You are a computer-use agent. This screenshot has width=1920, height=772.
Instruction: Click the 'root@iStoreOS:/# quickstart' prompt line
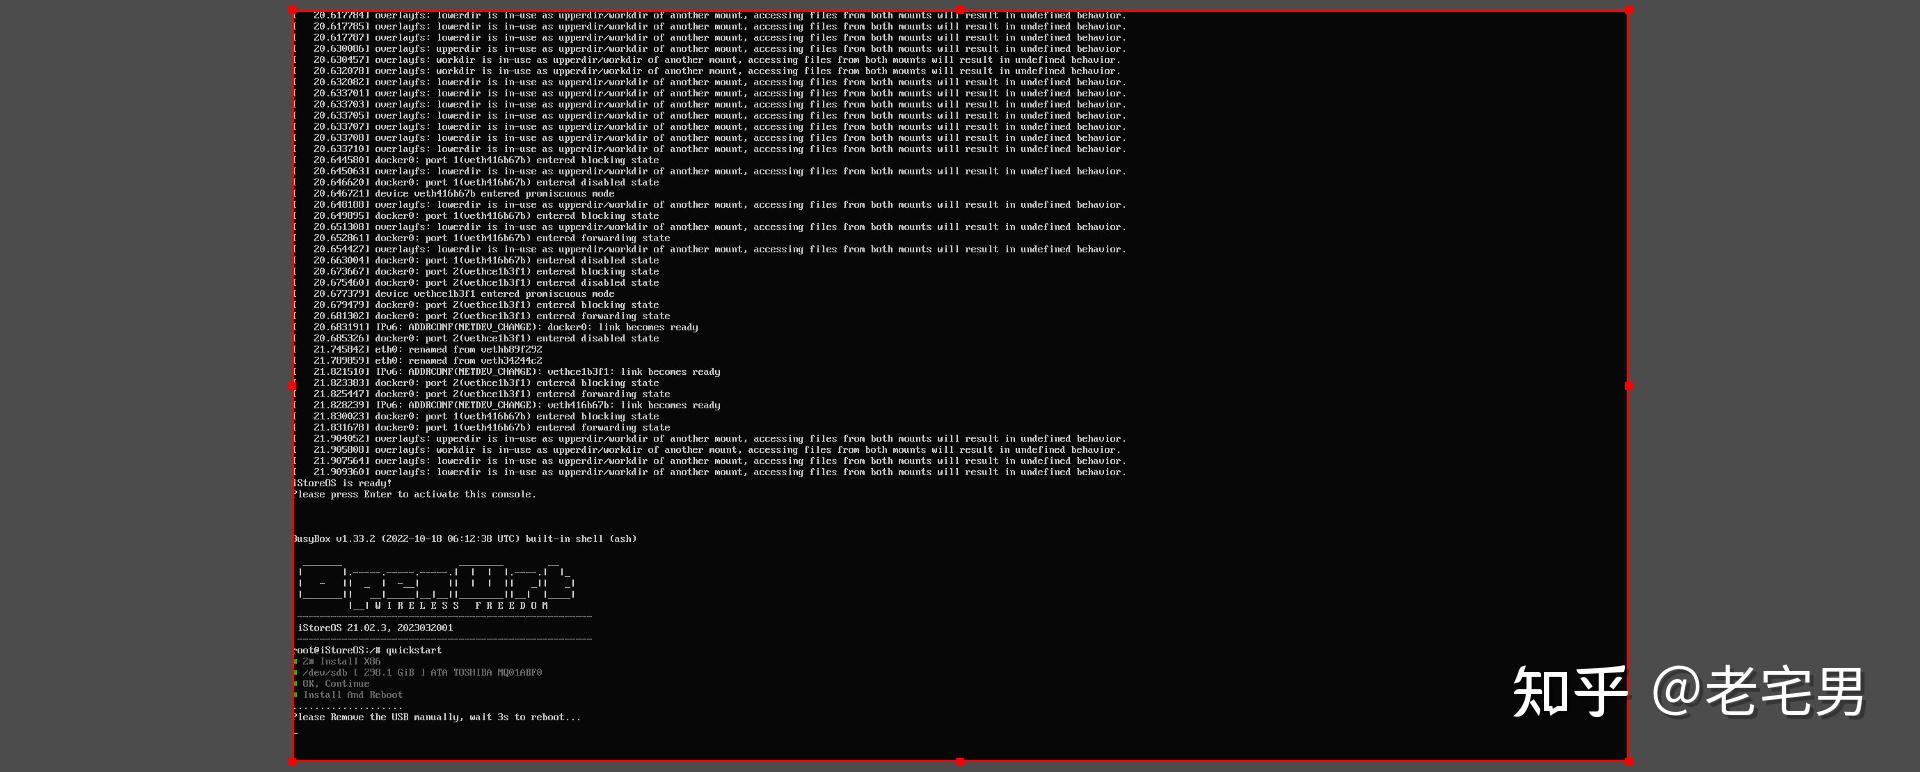[368, 650]
